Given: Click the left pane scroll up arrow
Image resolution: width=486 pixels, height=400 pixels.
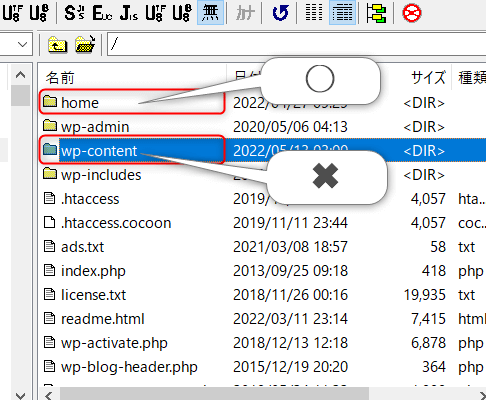Looking at the screenshot, I should [21, 74].
